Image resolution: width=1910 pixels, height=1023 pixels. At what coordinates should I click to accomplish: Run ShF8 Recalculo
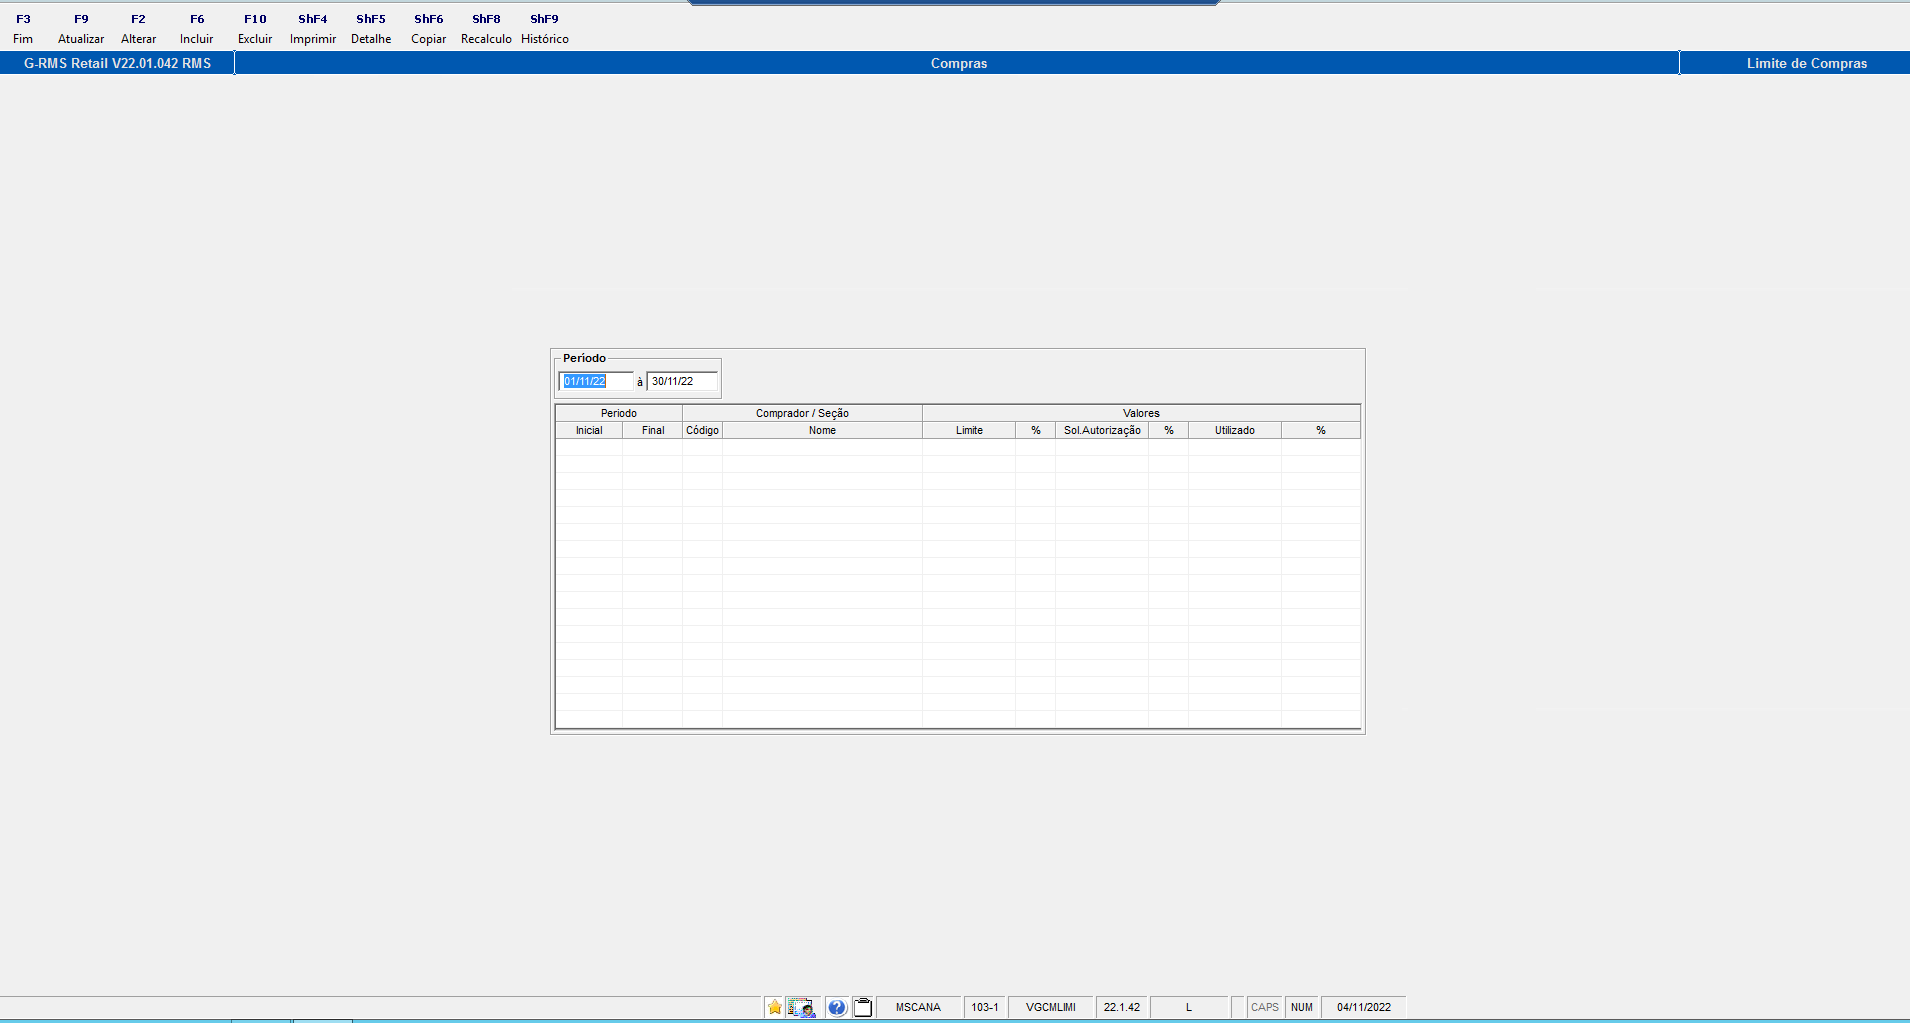pyautogui.click(x=487, y=29)
